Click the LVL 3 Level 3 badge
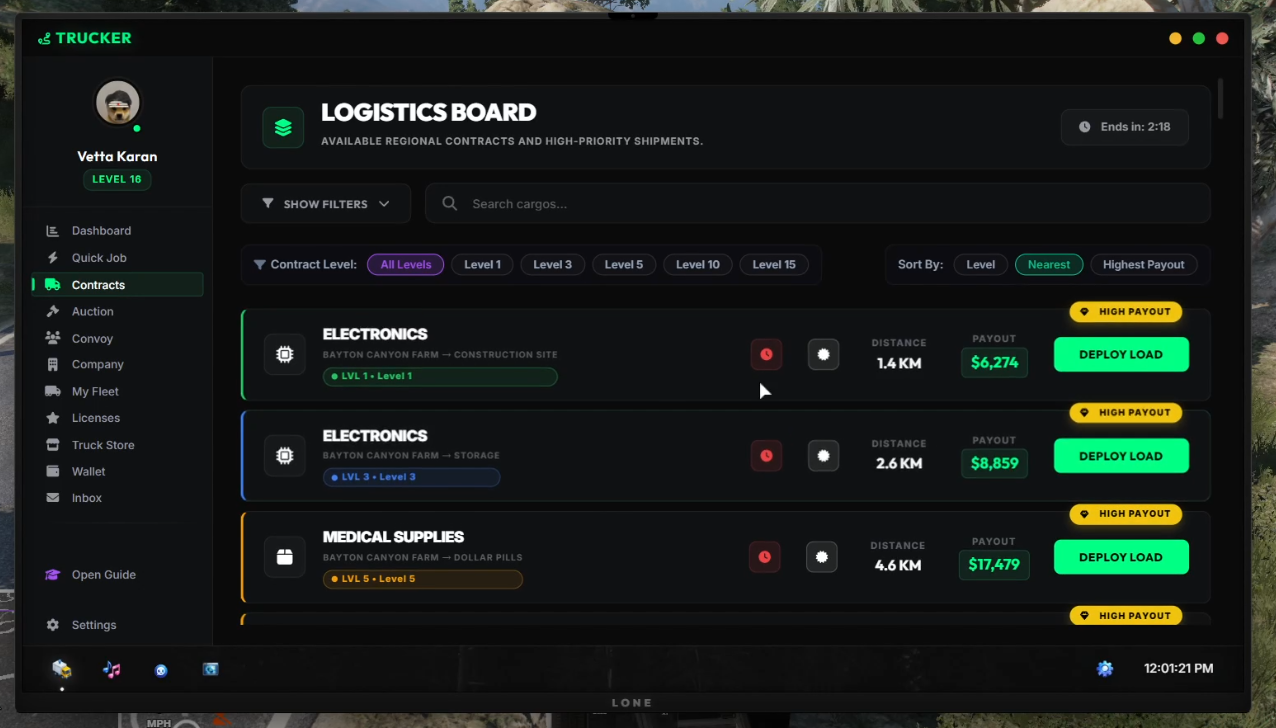 coord(411,477)
